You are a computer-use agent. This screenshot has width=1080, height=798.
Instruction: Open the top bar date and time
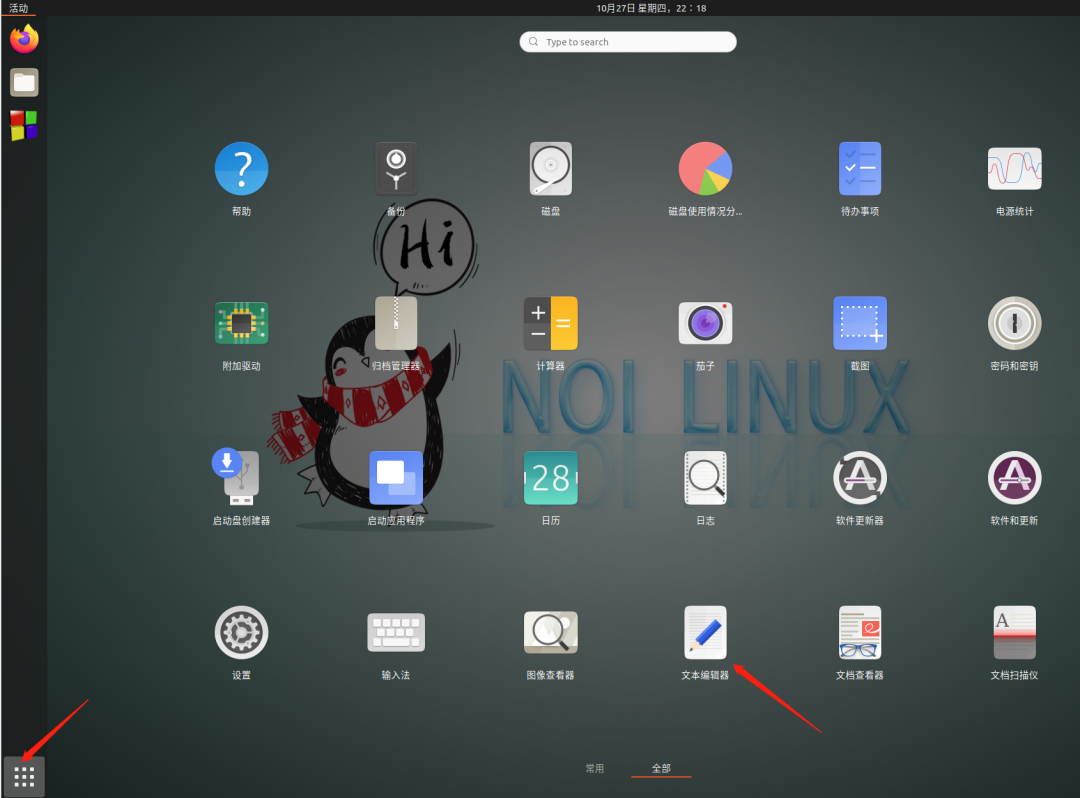(x=651, y=8)
